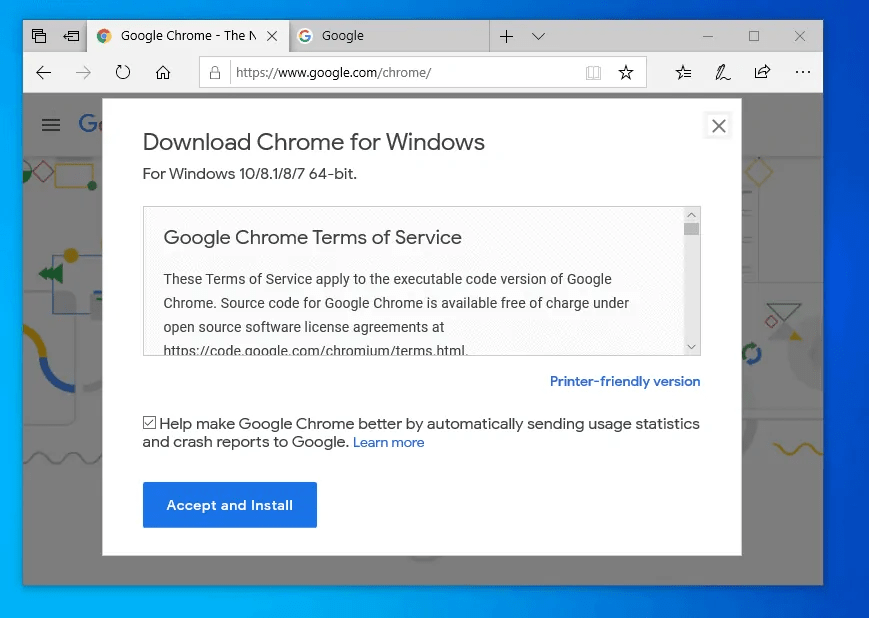This screenshot has width=869, height=618.
Task: Go forward with the forward arrow
Action: click(x=83, y=73)
